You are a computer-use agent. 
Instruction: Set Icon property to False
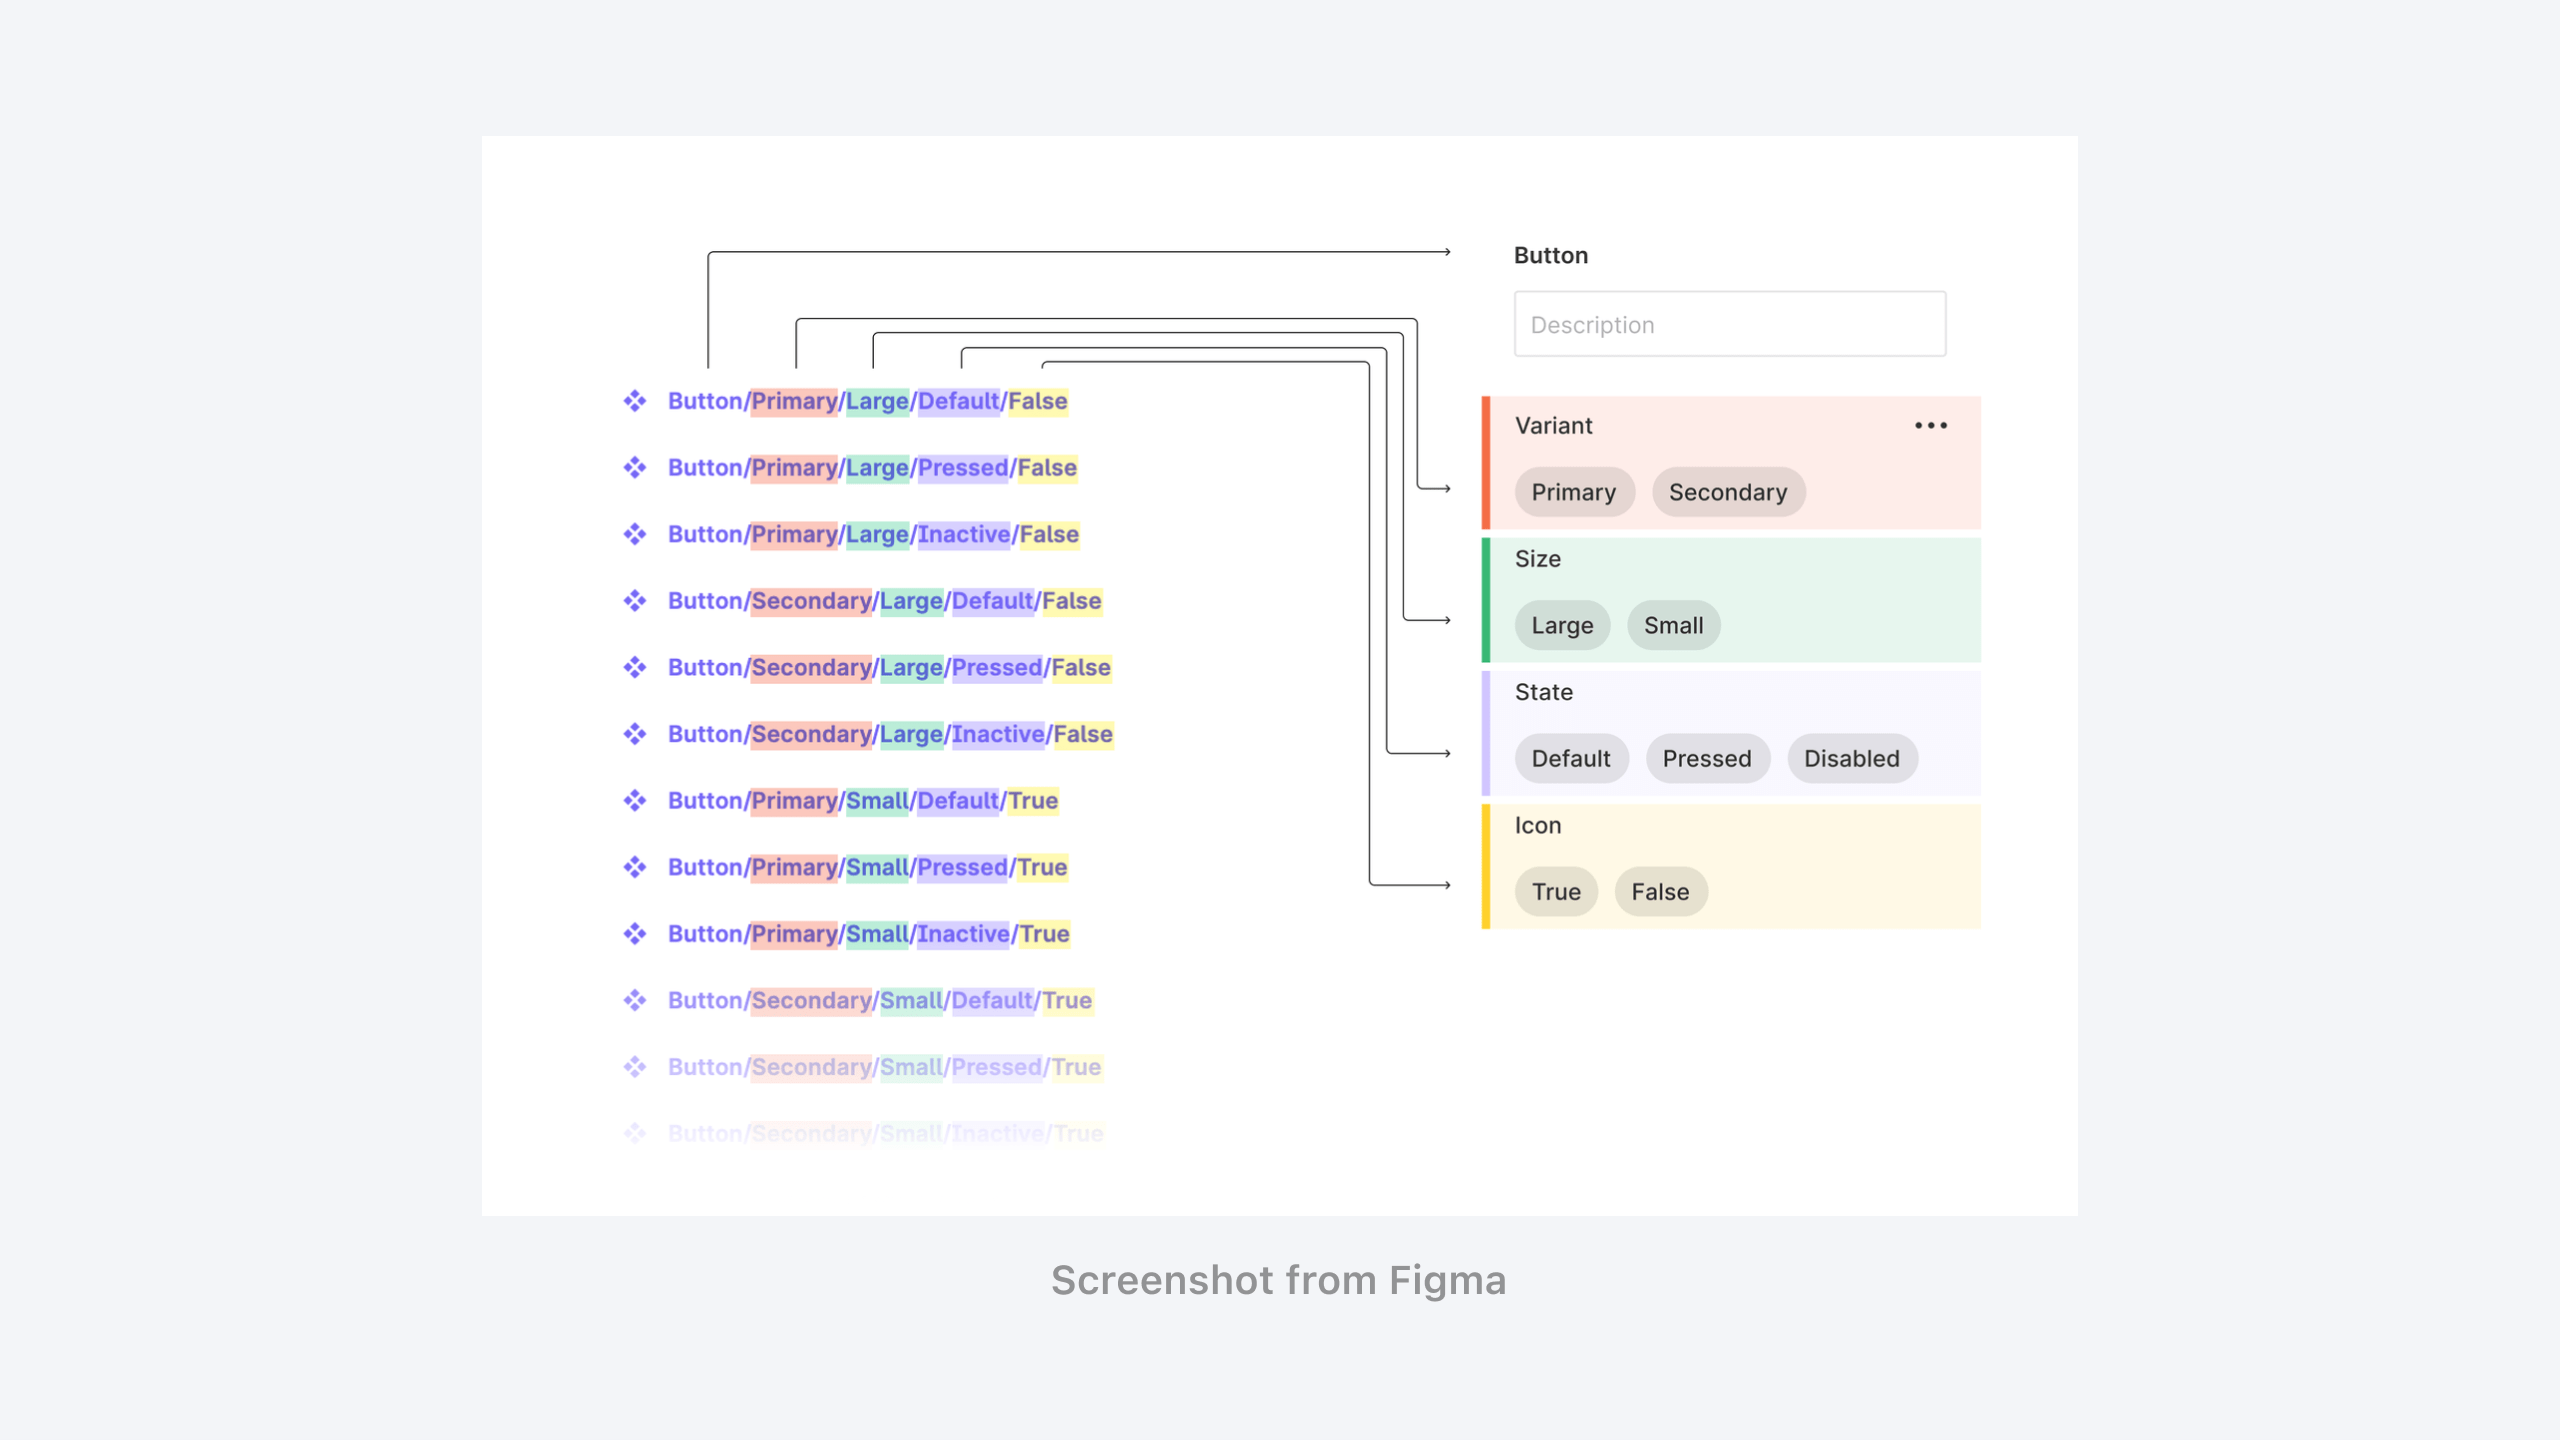pyautogui.click(x=1660, y=892)
